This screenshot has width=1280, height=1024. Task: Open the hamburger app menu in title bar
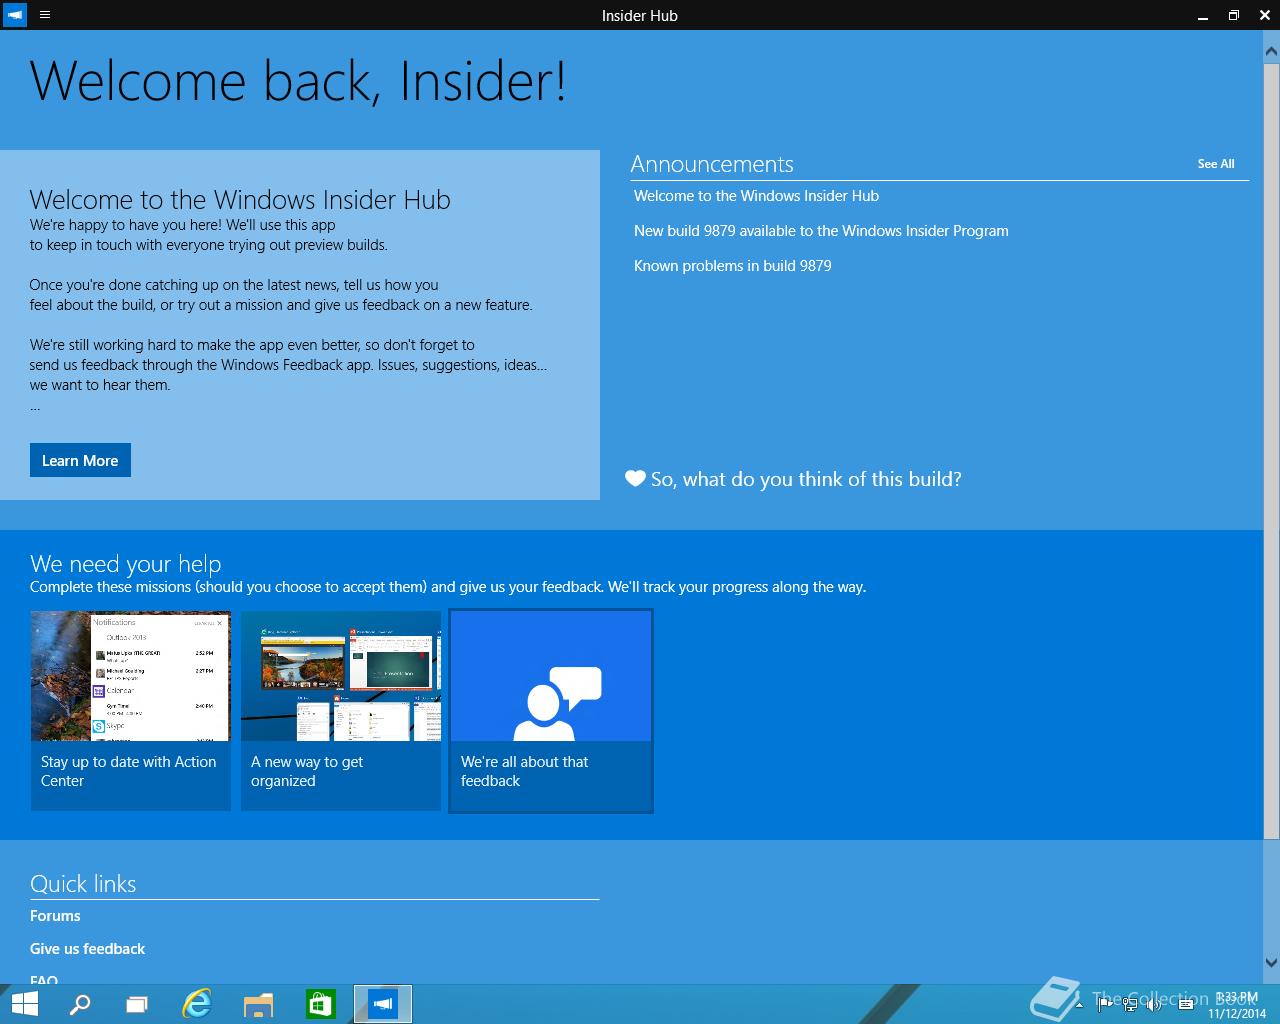click(45, 15)
